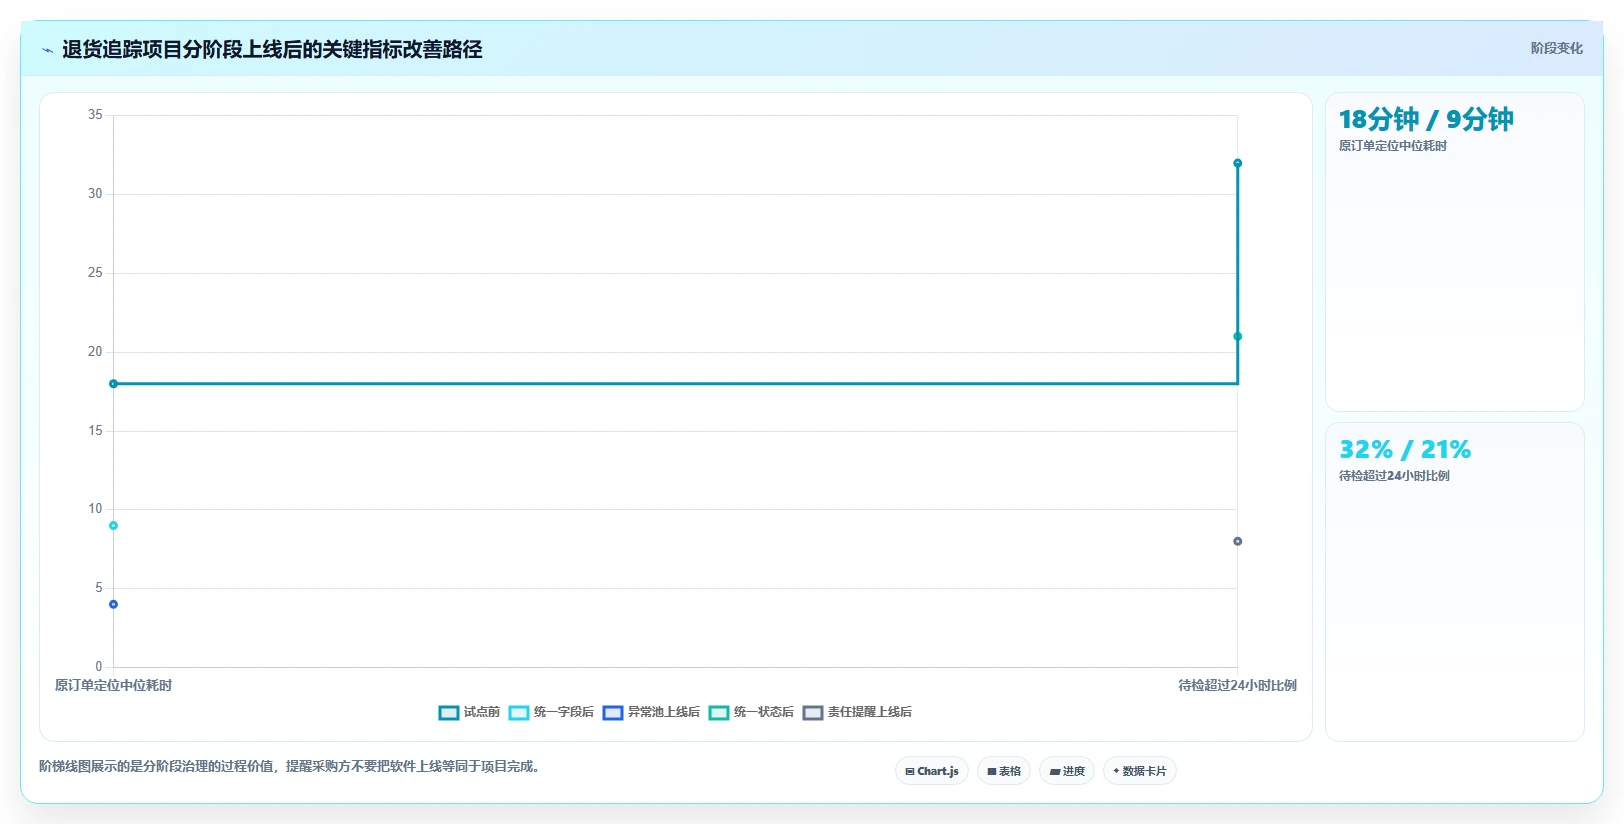1624x824 pixels.
Task: Click the y-axis tick label 10
Action: click(x=95, y=509)
